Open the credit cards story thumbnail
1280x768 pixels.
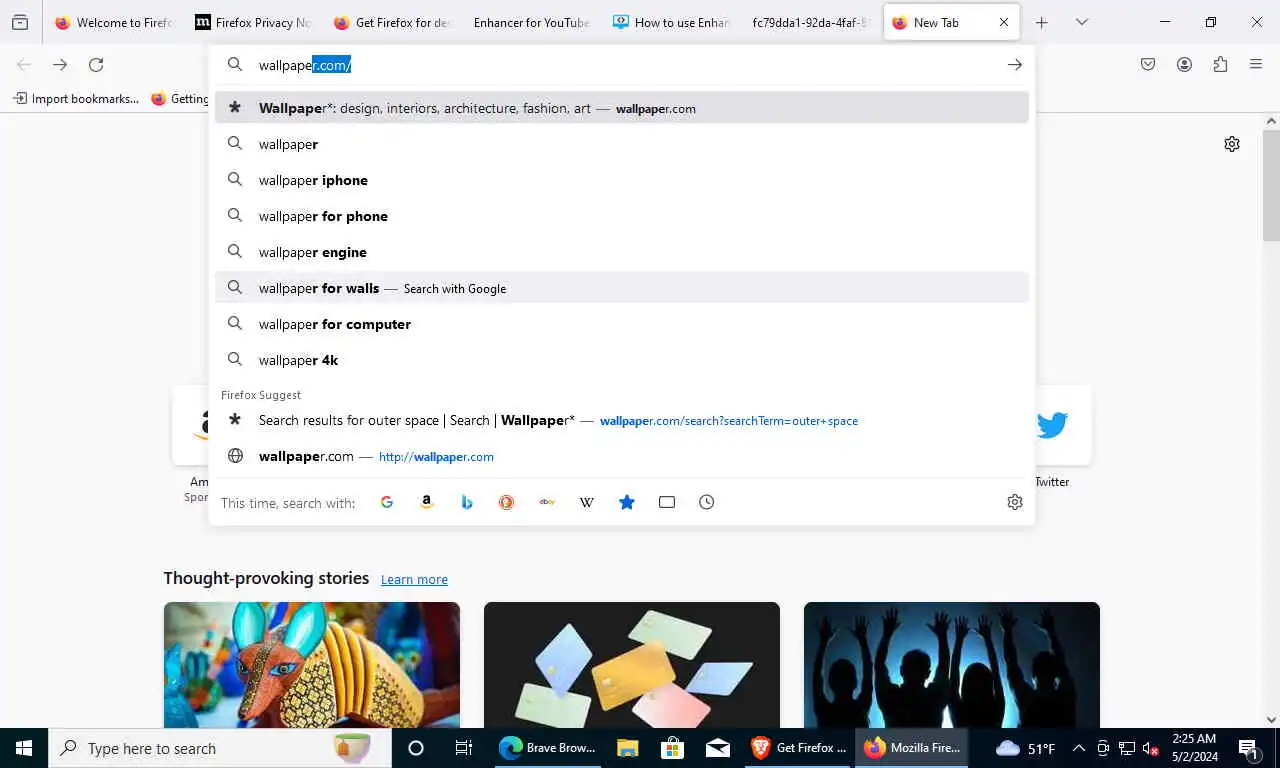click(632, 664)
